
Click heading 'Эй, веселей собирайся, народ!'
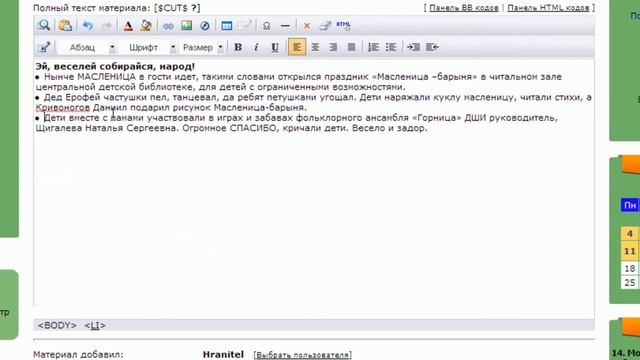[116, 67]
